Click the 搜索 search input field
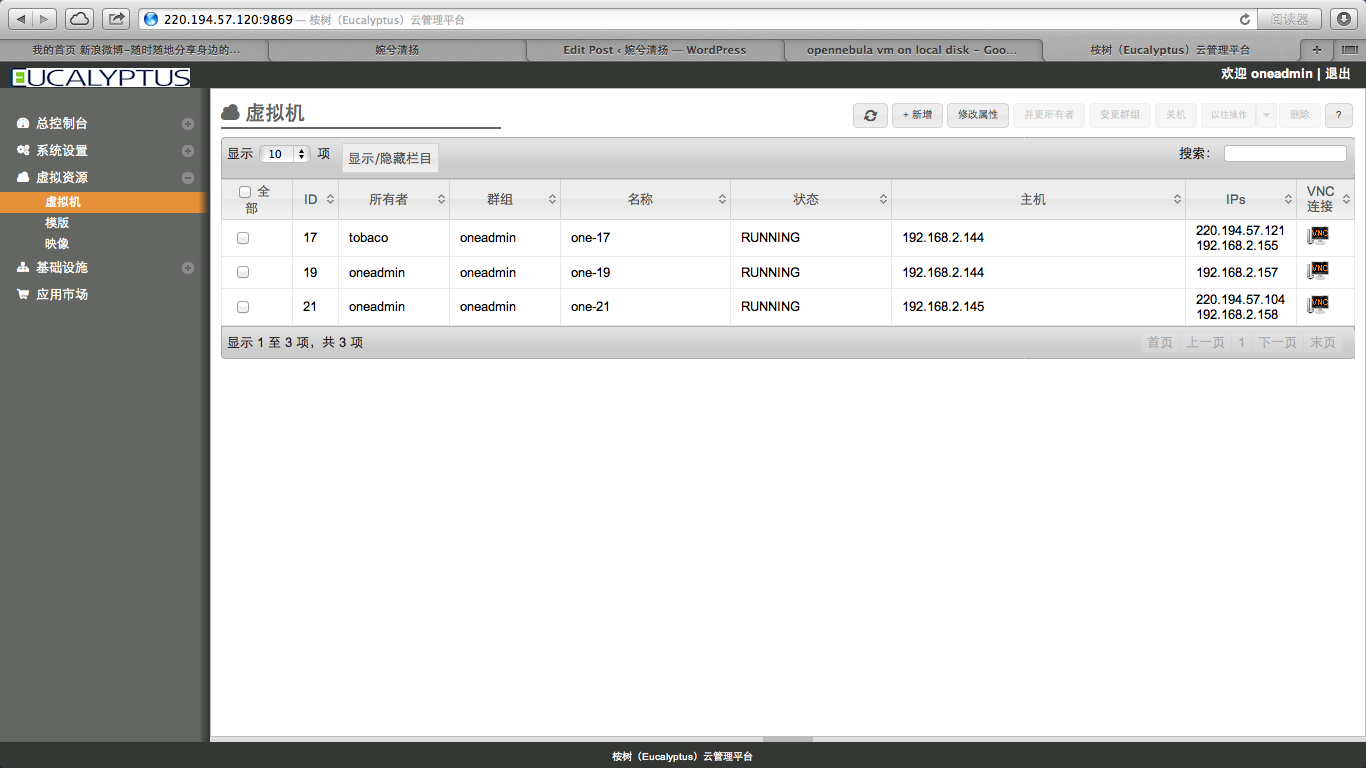Image resolution: width=1366 pixels, height=768 pixels. (1285, 154)
